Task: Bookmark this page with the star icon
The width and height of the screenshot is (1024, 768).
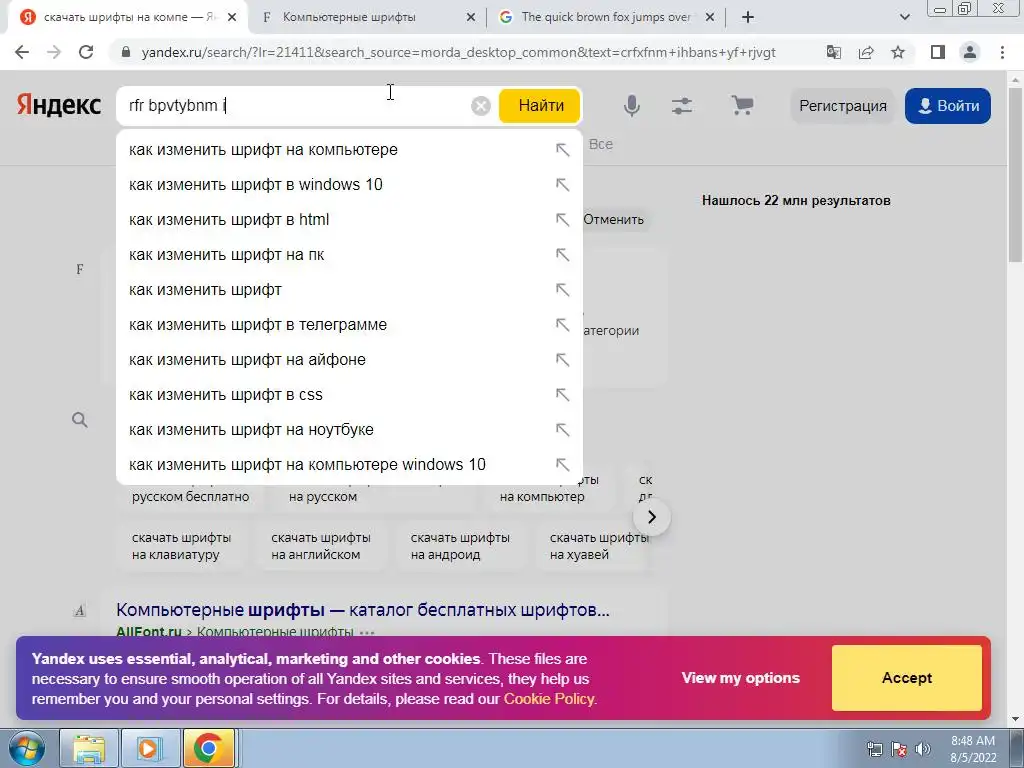Action: pyautogui.click(x=898, y=52)
